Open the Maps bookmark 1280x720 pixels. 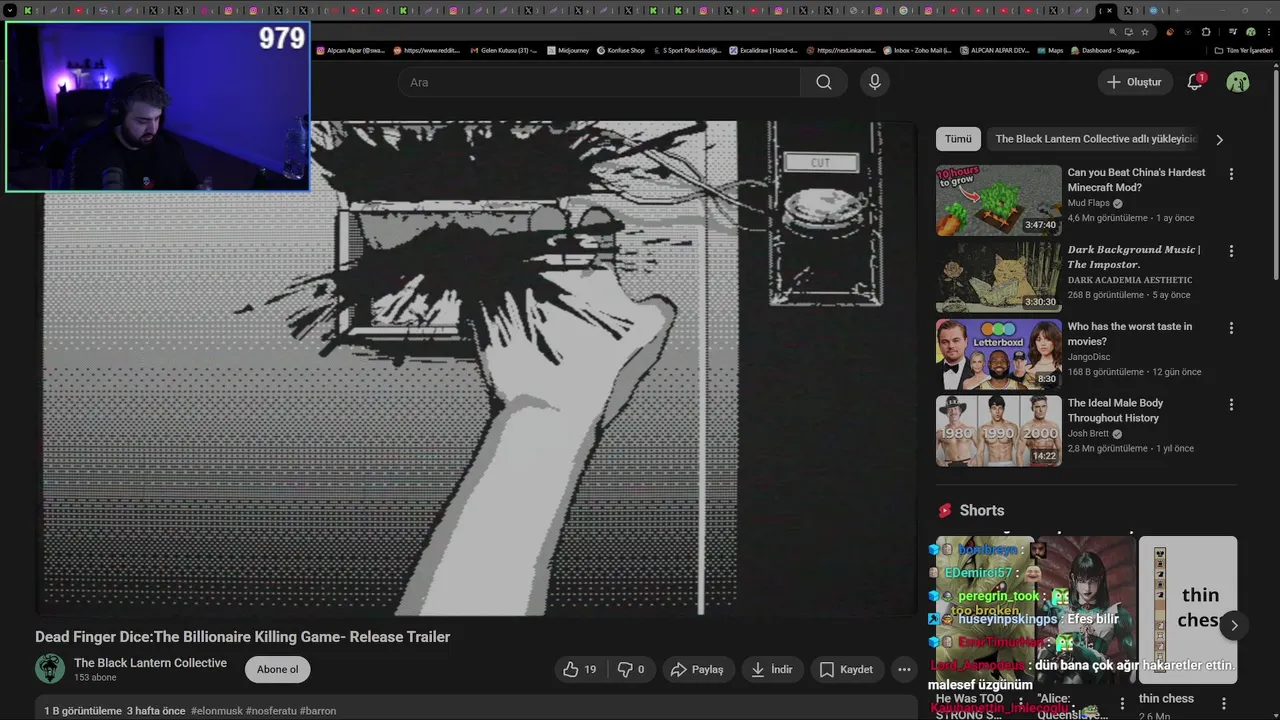[x=1050, y=50]
